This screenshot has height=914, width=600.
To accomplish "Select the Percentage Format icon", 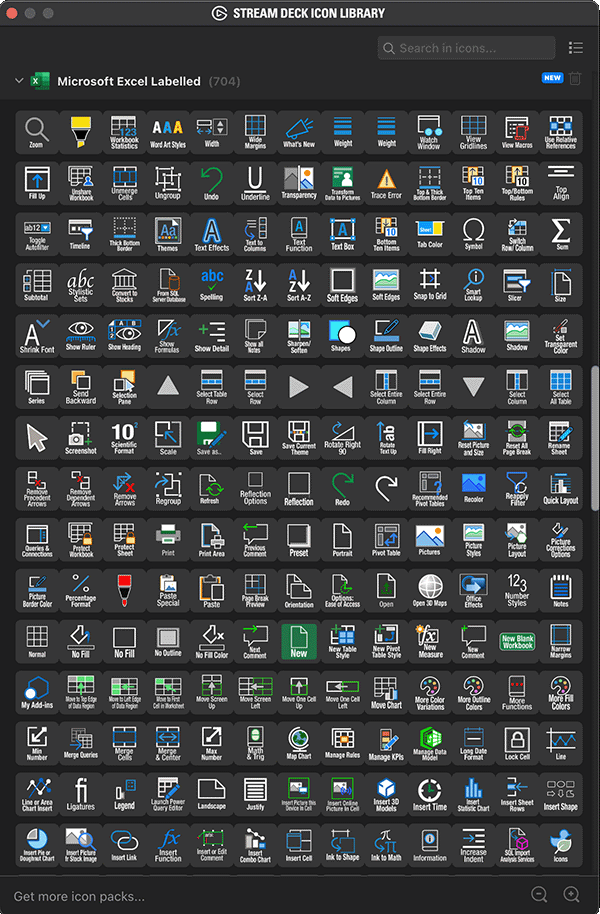I will tap(80, 590).
